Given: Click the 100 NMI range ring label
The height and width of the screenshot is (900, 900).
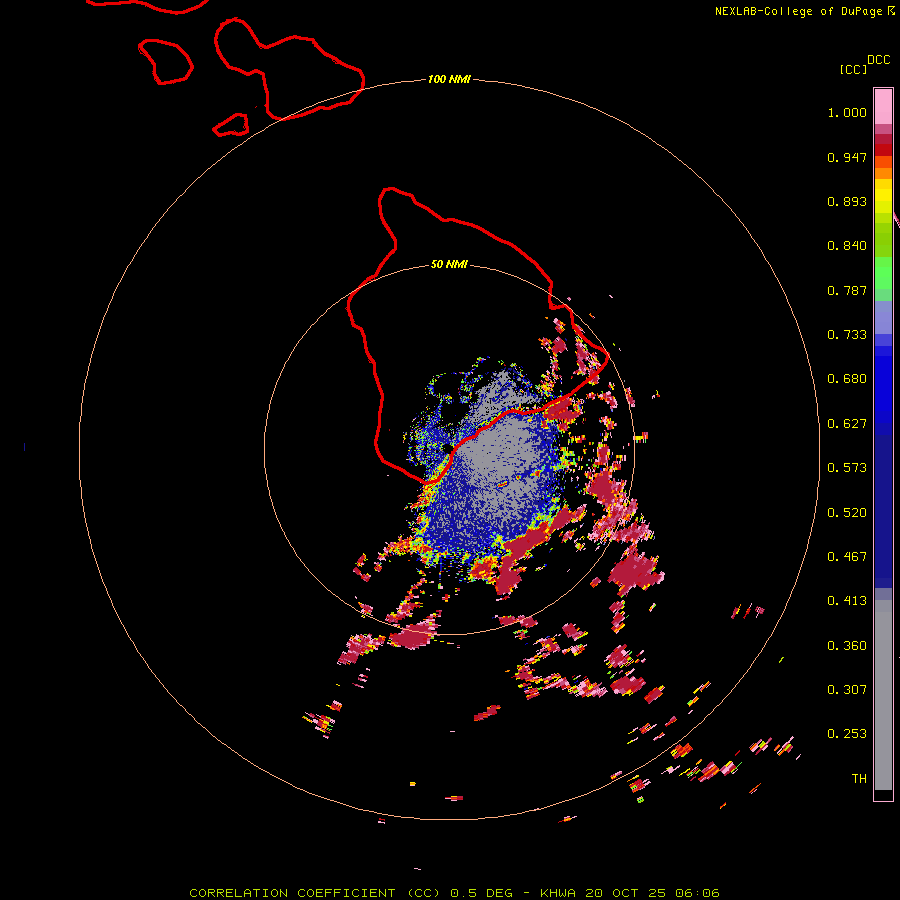Looking at the screenshot, I should pyautogui.click(x=449, y=79).
